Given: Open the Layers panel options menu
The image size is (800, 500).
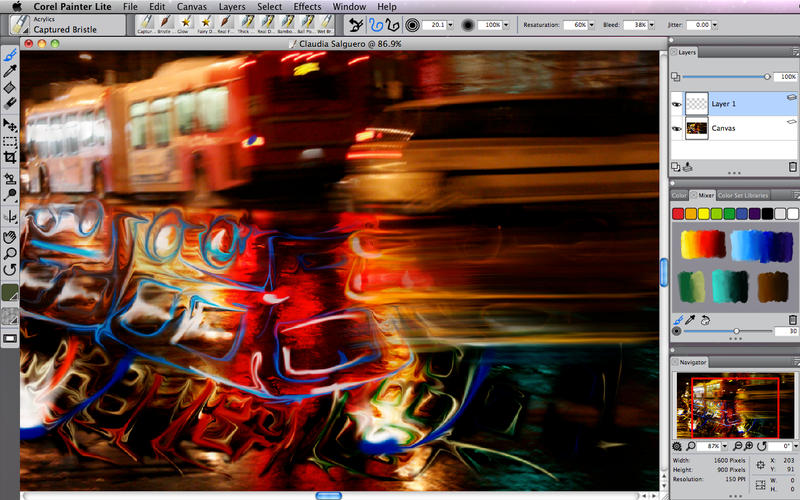Looking at the screenshot, I should [x=792, y=51].
